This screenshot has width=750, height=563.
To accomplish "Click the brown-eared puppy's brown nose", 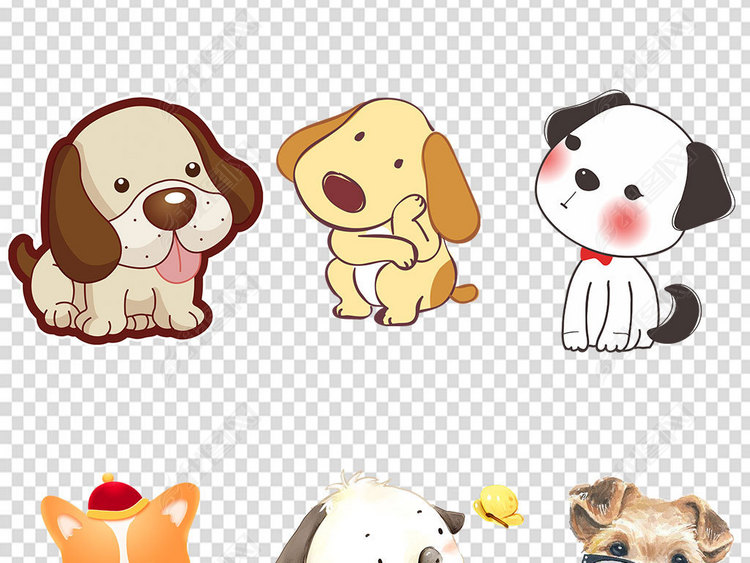I will click(168, 207).
